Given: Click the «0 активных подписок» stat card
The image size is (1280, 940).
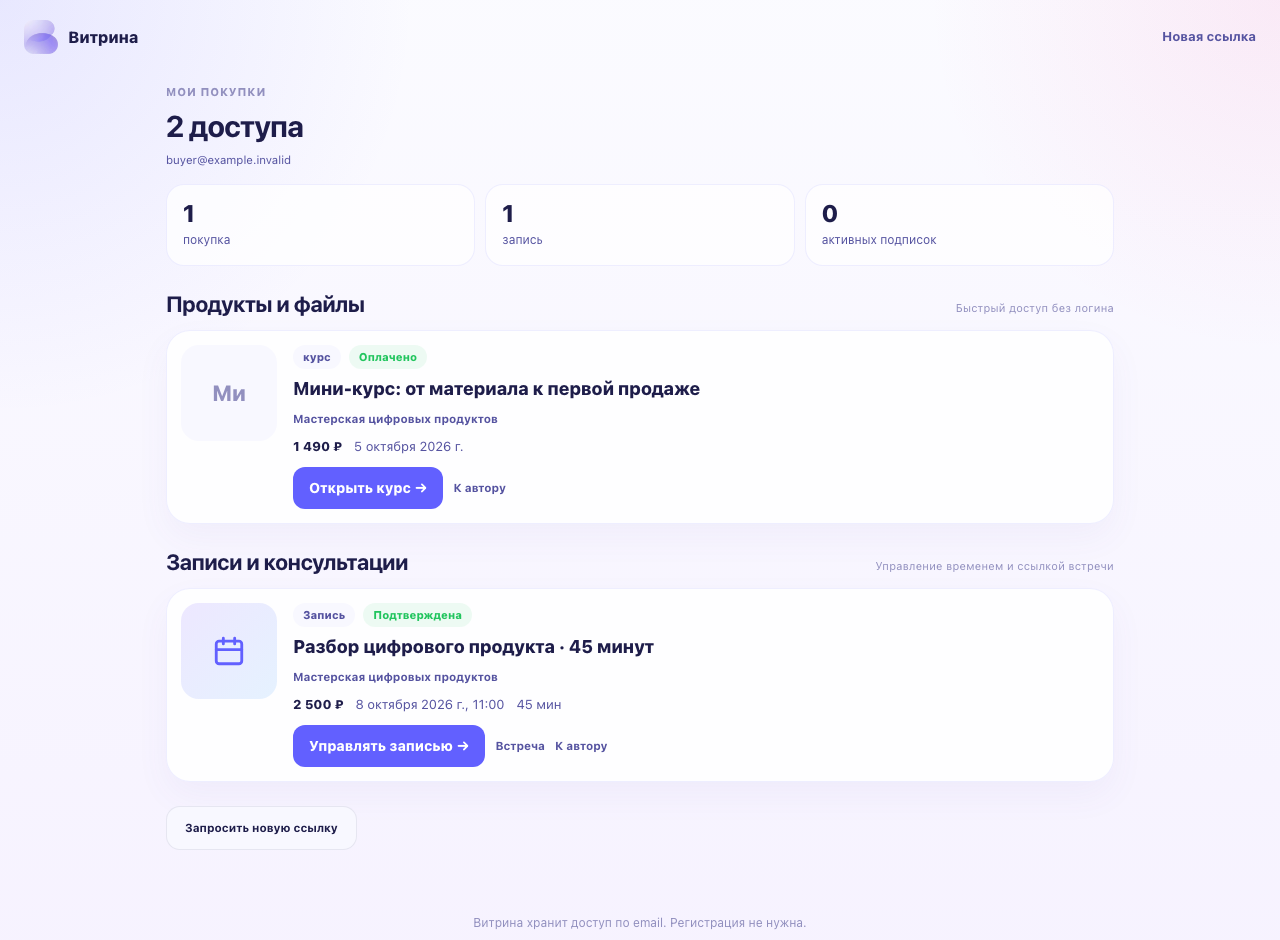Looking at the screenshot, I should (x=959, y=225).
